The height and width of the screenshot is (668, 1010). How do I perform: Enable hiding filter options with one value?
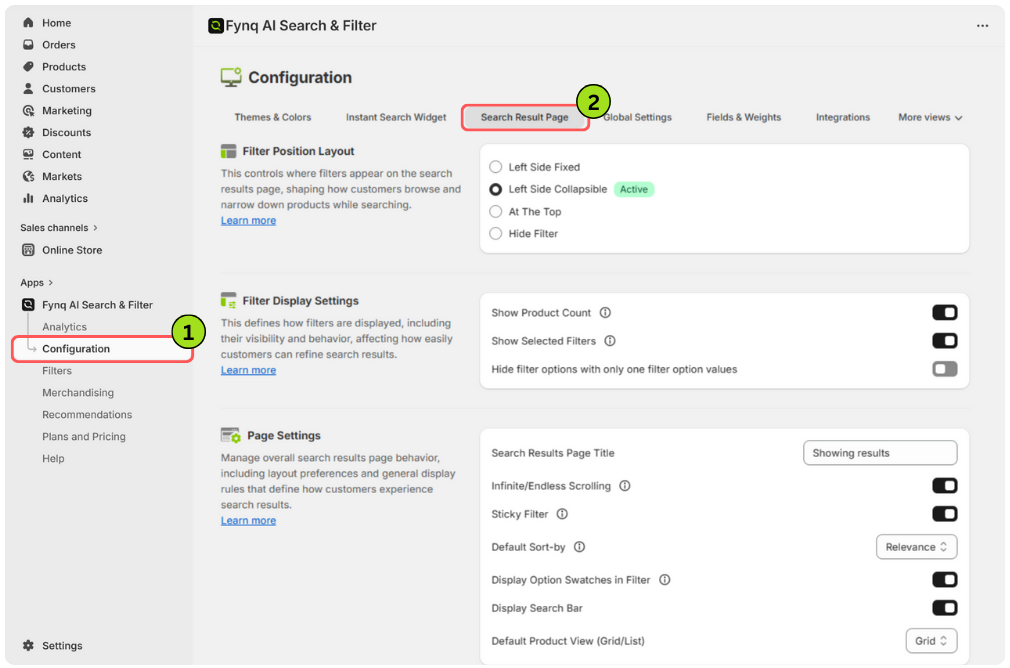[944, 369]
